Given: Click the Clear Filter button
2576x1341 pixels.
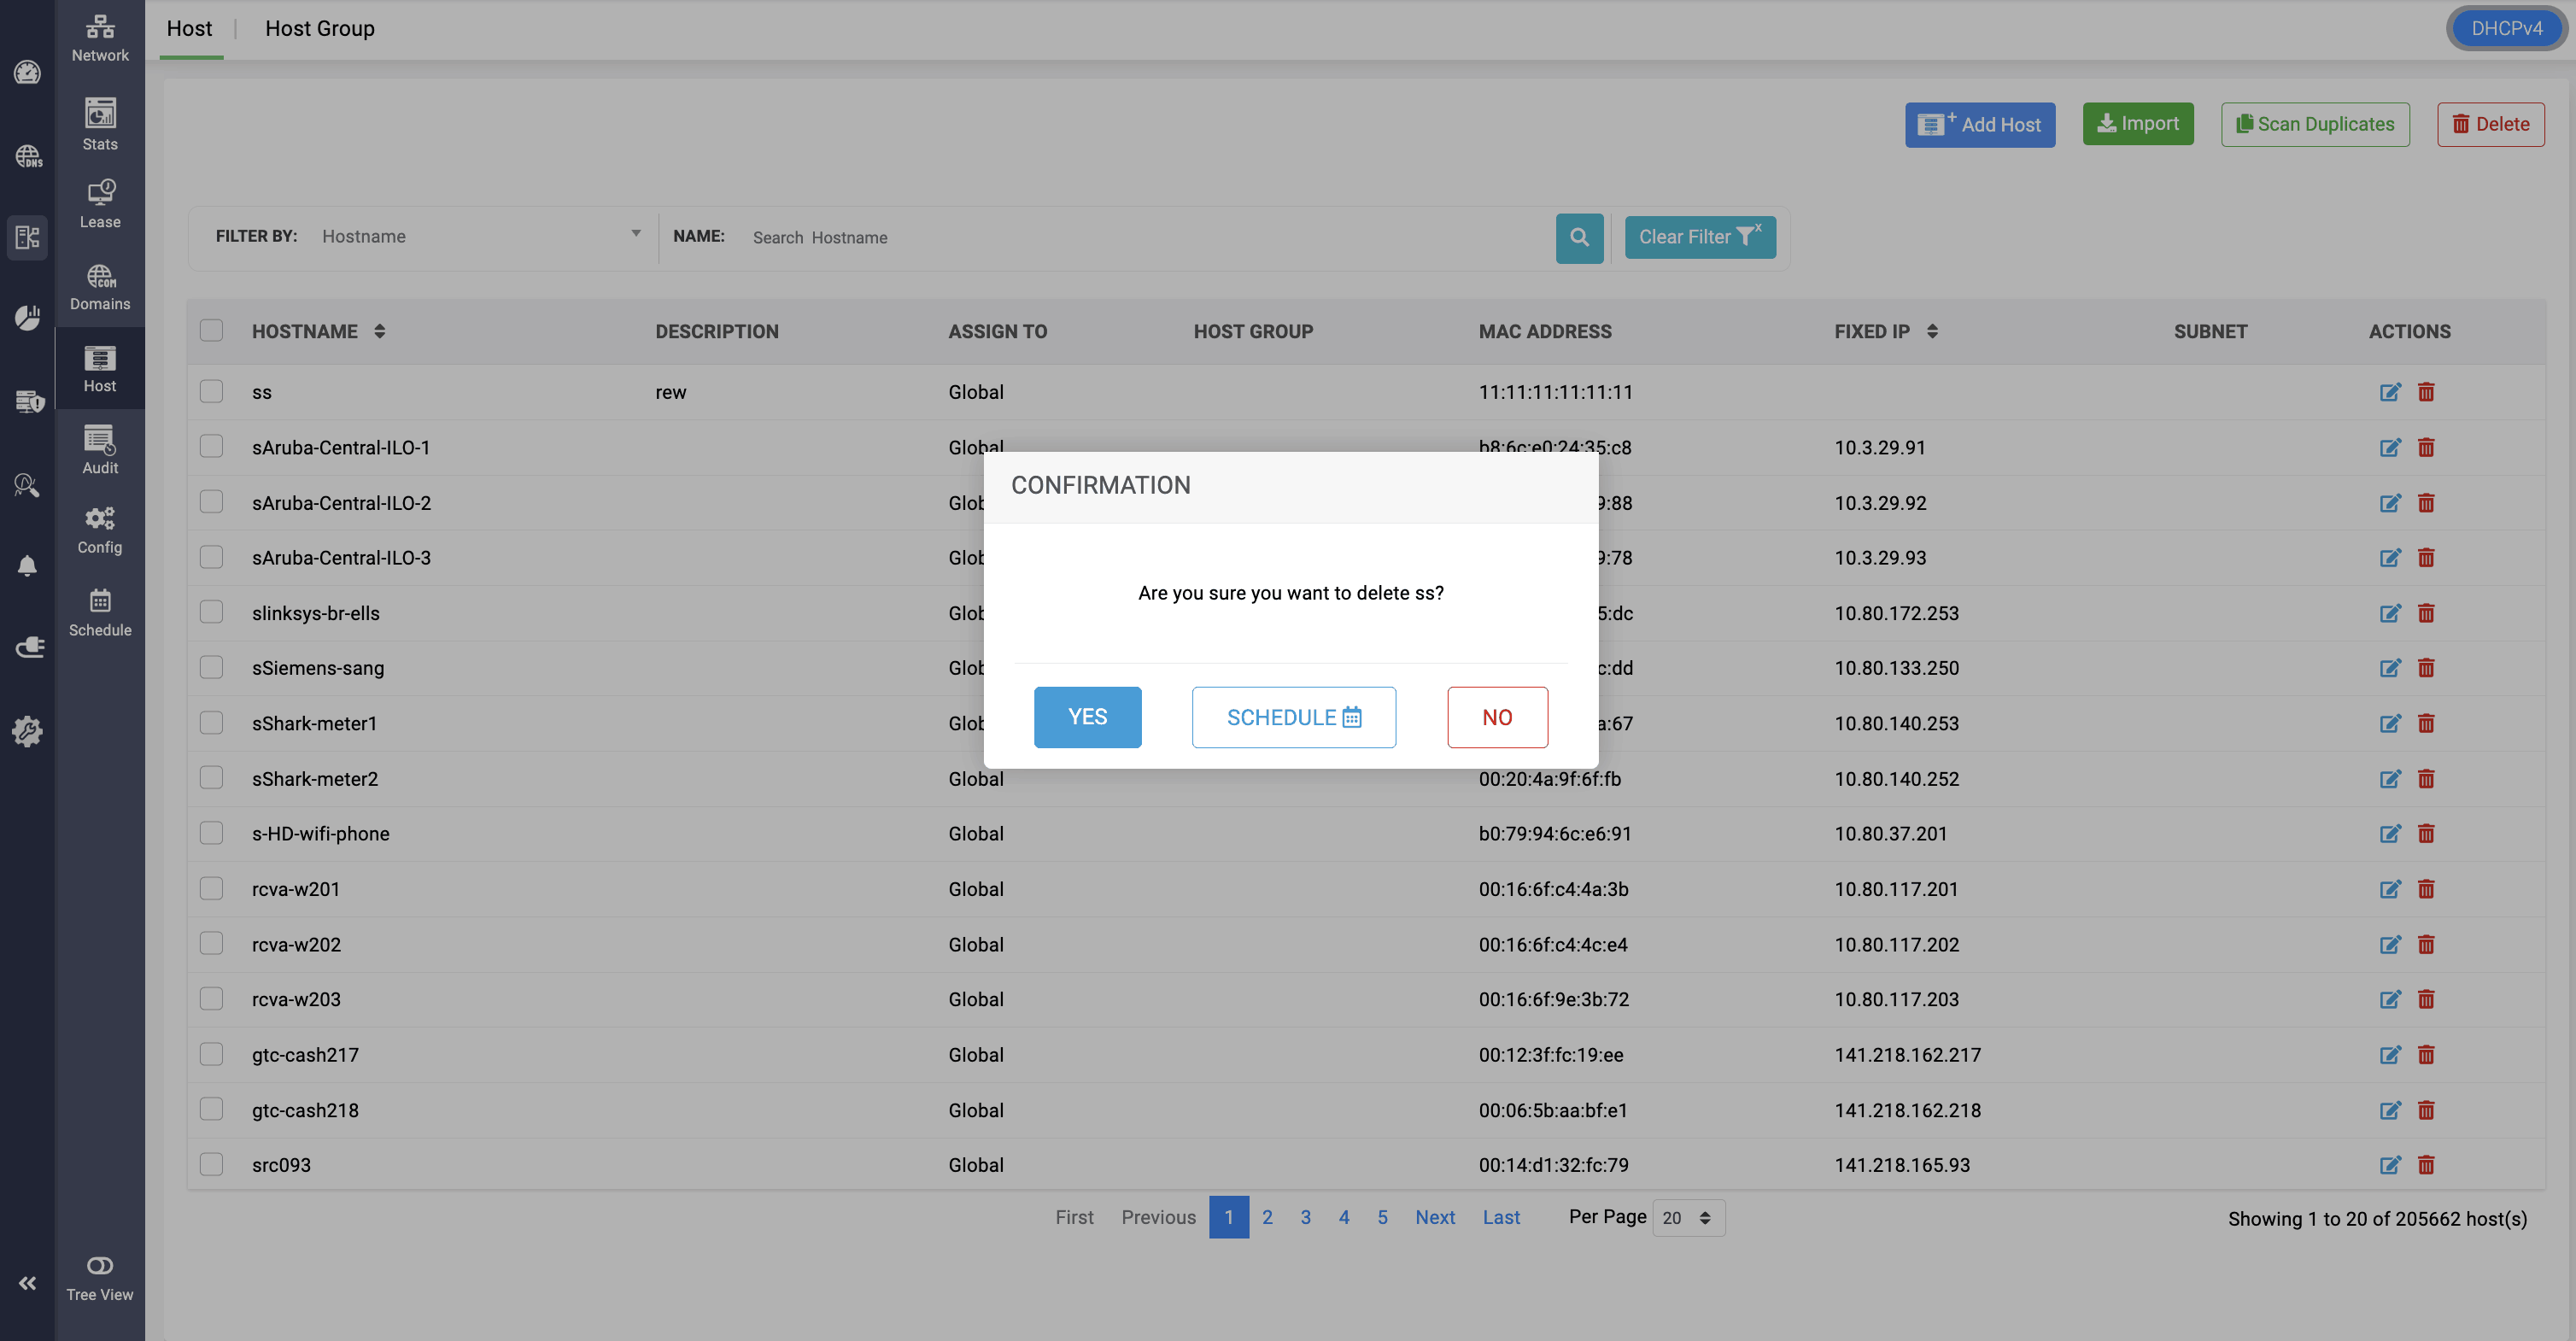Looking at the screenshot, I should [x=1700, y=237].
